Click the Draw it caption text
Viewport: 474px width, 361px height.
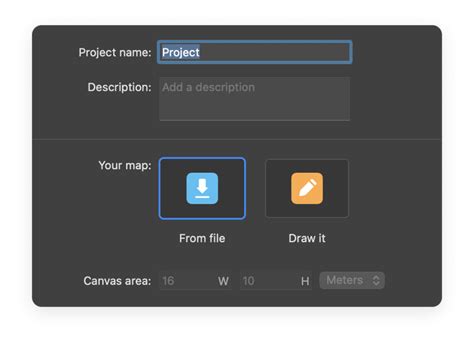point(307,238)
